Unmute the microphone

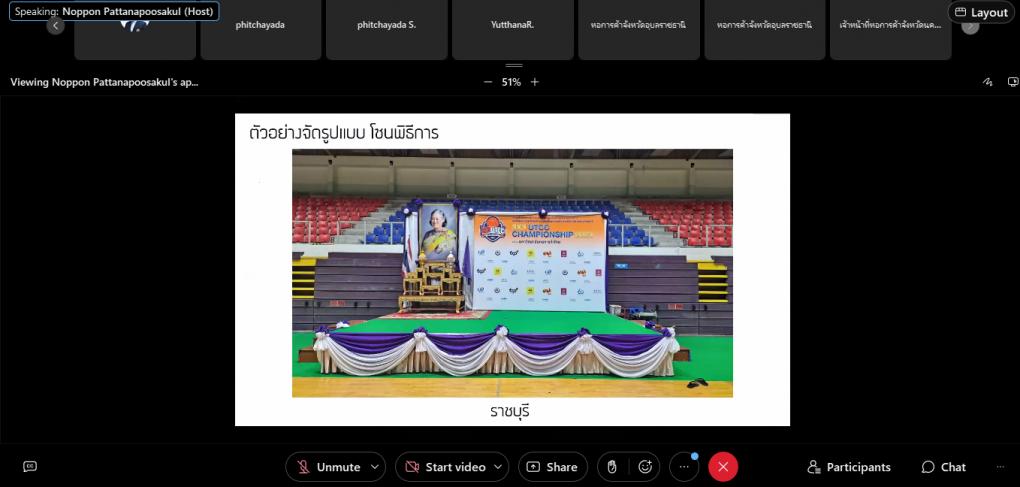tap(329, 467)
